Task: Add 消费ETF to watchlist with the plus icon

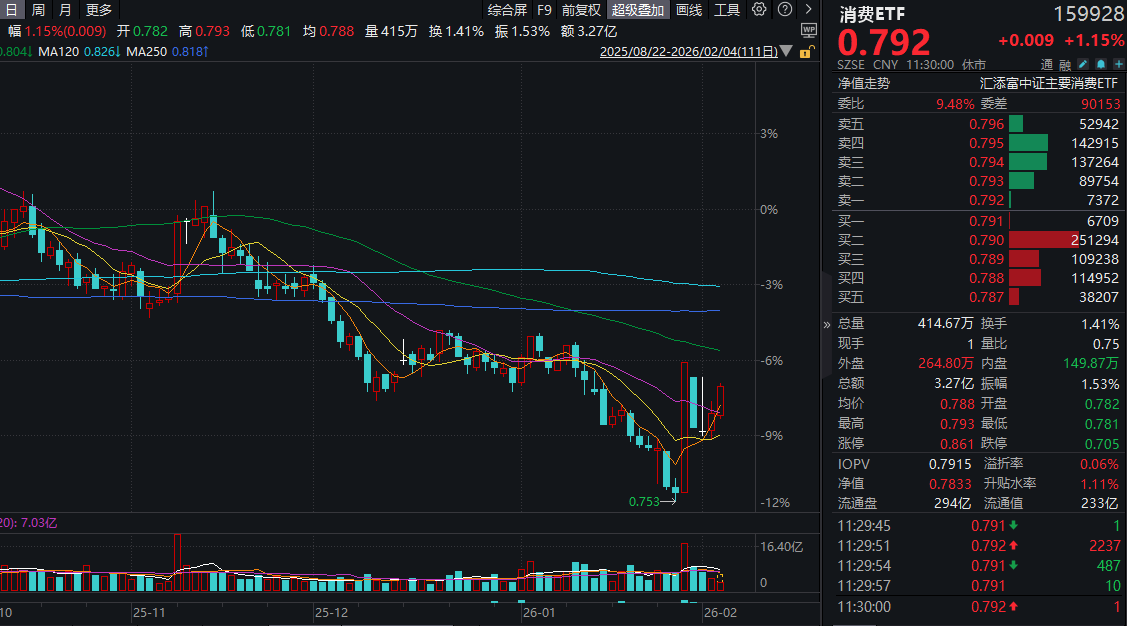Action: click(1121, 64)
